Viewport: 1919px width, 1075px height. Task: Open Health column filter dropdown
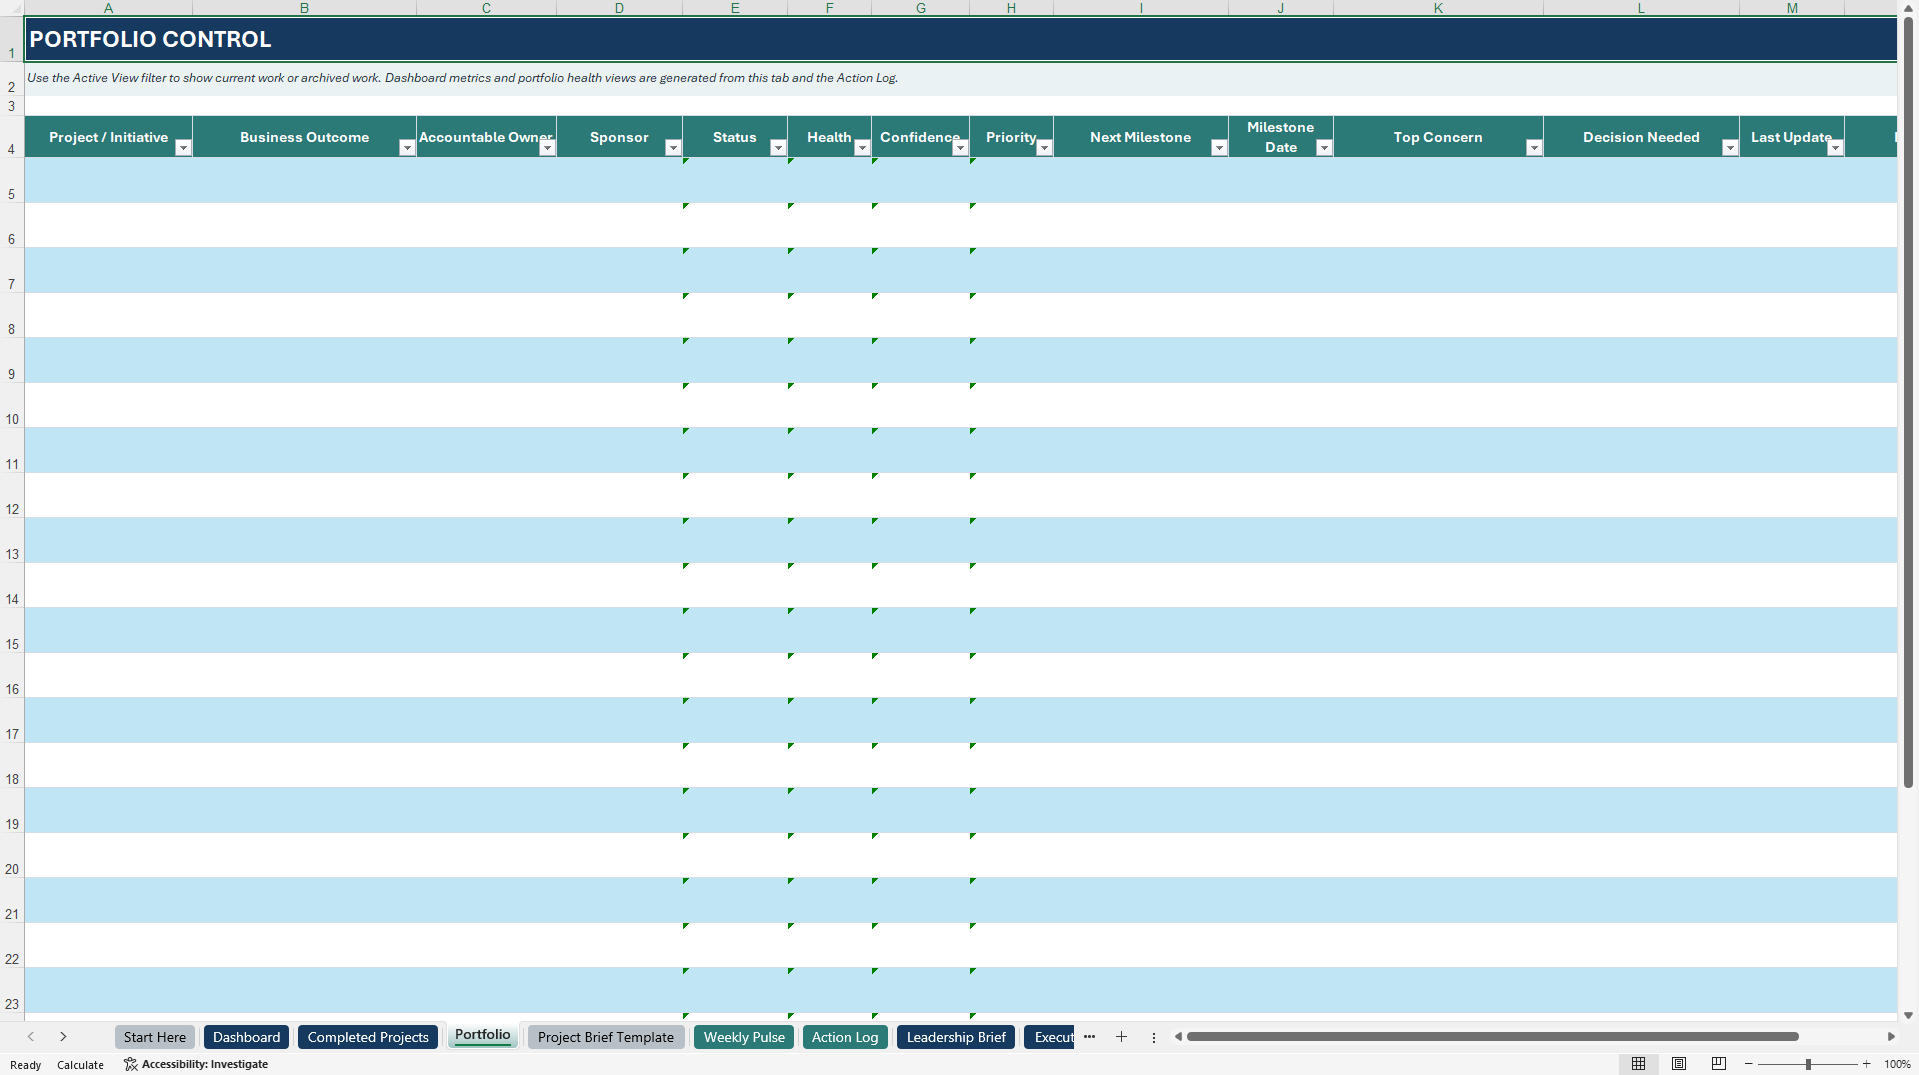(862, 148)
